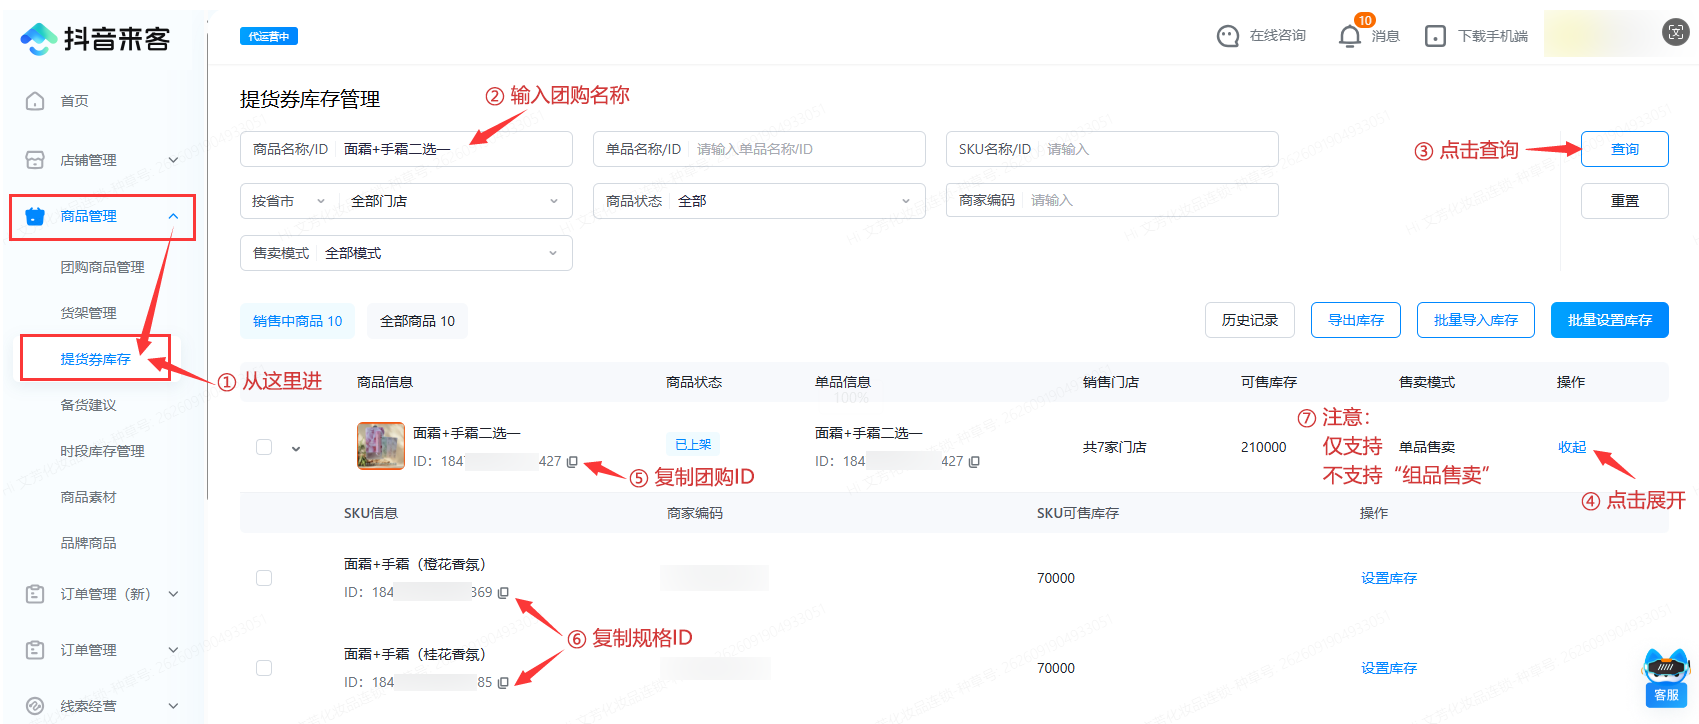Click the home icon in sidebar
Screen dimensions: 1699x724
(x=35, y=101)
